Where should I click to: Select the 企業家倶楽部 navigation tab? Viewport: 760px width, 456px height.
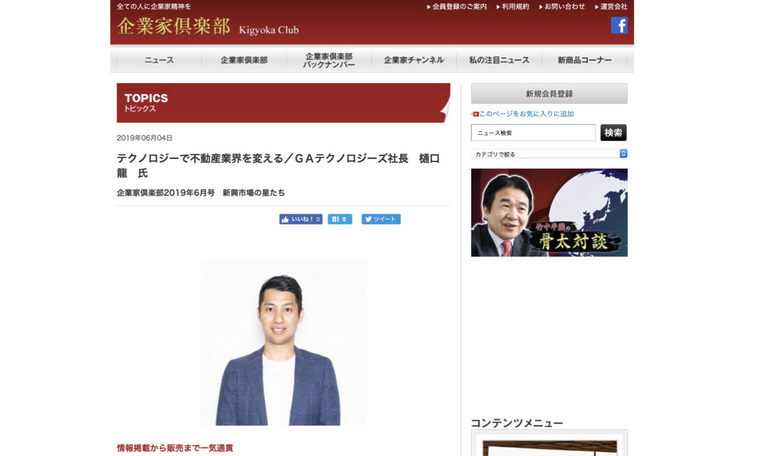(243, 60)
